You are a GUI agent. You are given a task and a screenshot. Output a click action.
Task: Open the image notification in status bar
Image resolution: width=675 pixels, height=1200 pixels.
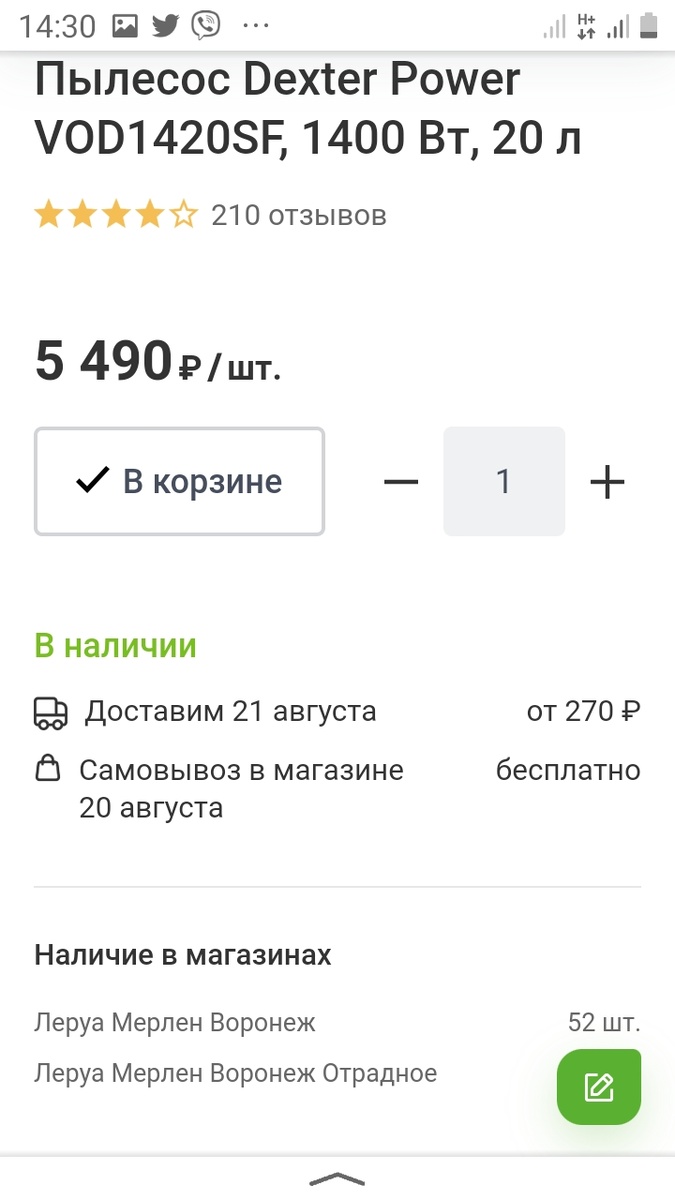pos(127,24)
